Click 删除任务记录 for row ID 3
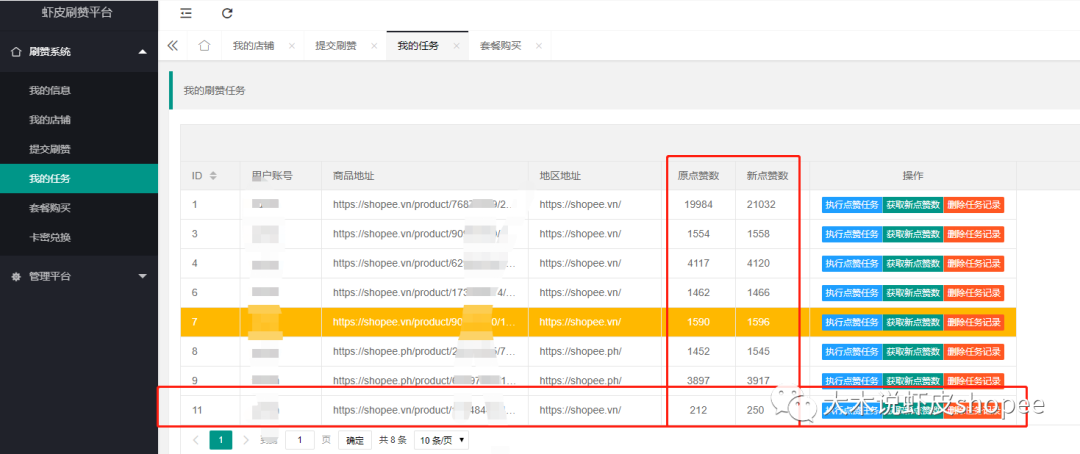This screenshot has height=454, width=1080. (x=973, y=234)
